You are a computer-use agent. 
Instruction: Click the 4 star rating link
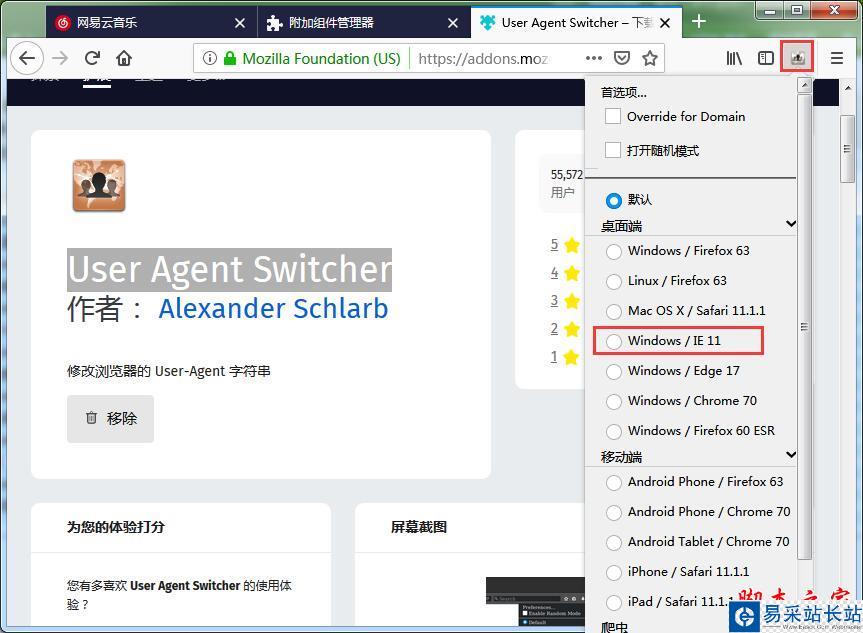(554, 272)
